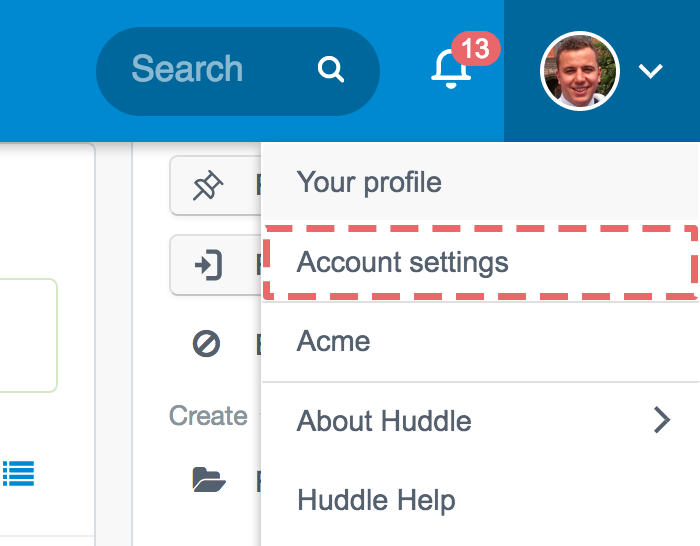
Task: Click the pushpin icon button
Action: (x=208, y=185)
